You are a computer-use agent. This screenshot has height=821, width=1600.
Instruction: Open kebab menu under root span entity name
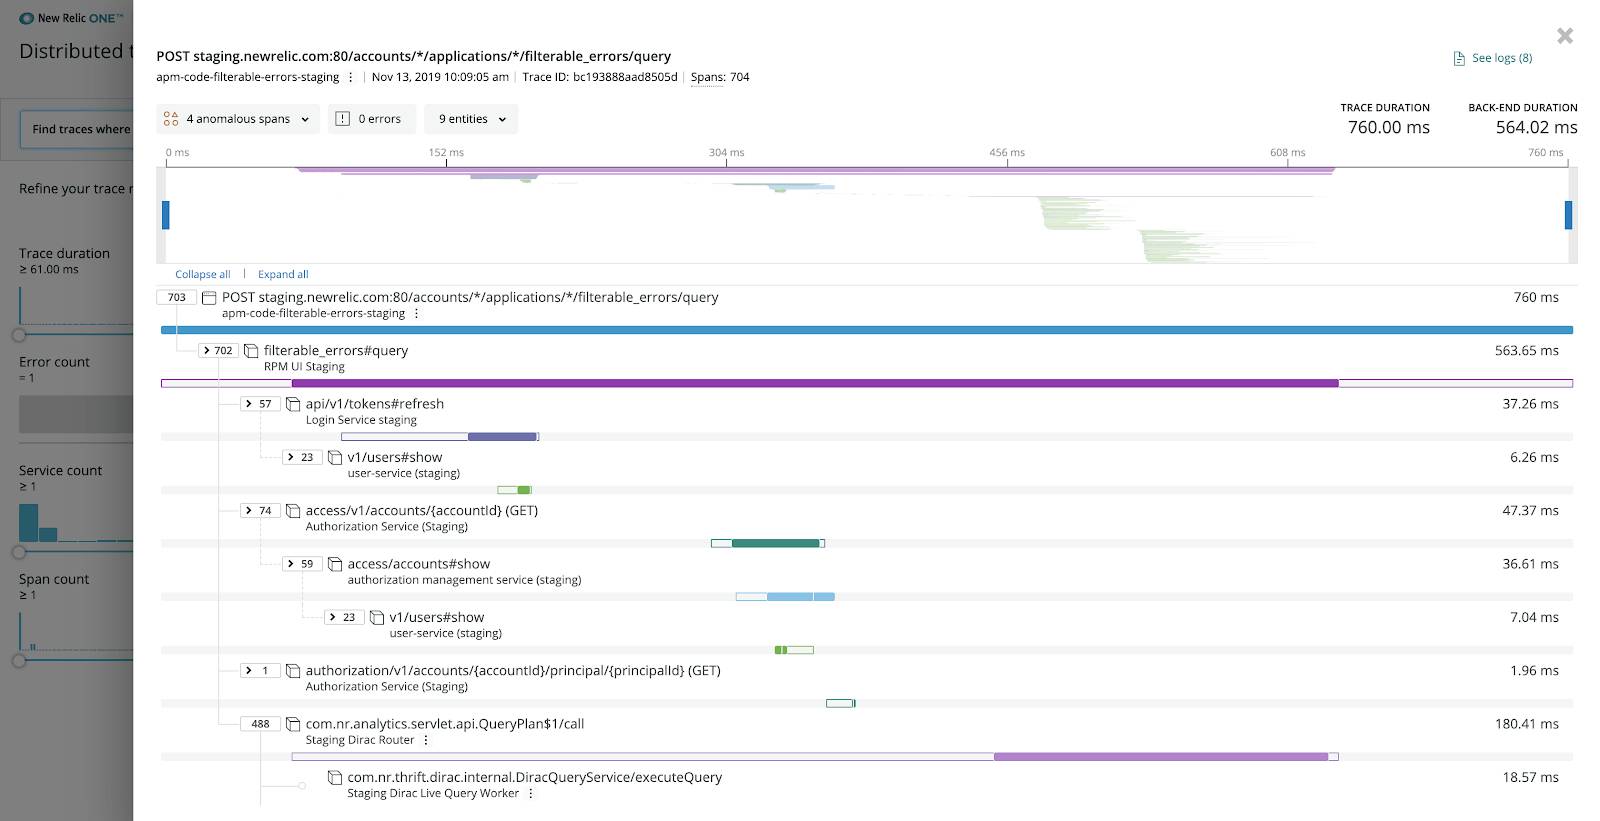pos(417,313)
